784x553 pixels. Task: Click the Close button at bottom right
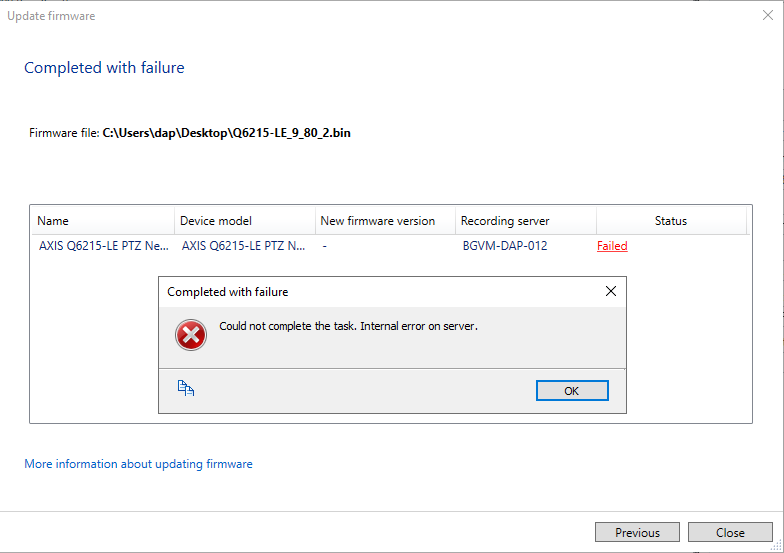coord(730,532)
